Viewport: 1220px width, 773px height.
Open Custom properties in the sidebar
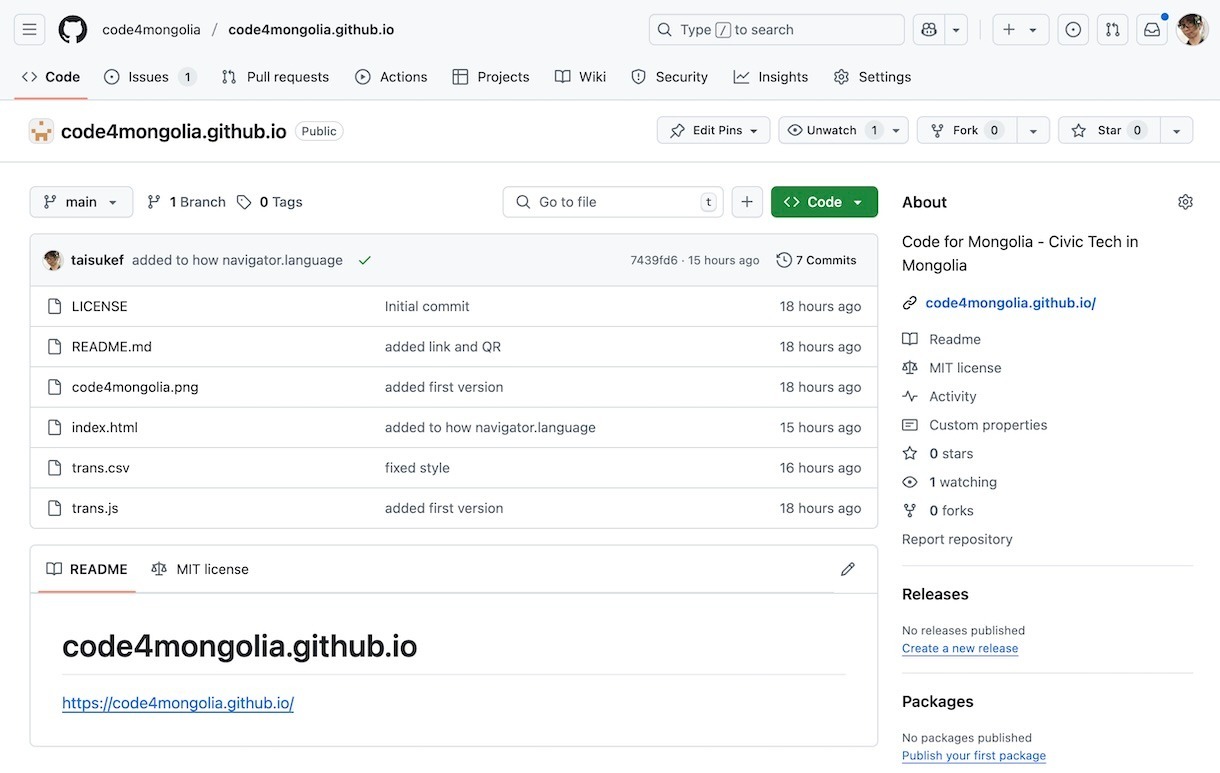[988, 425]
